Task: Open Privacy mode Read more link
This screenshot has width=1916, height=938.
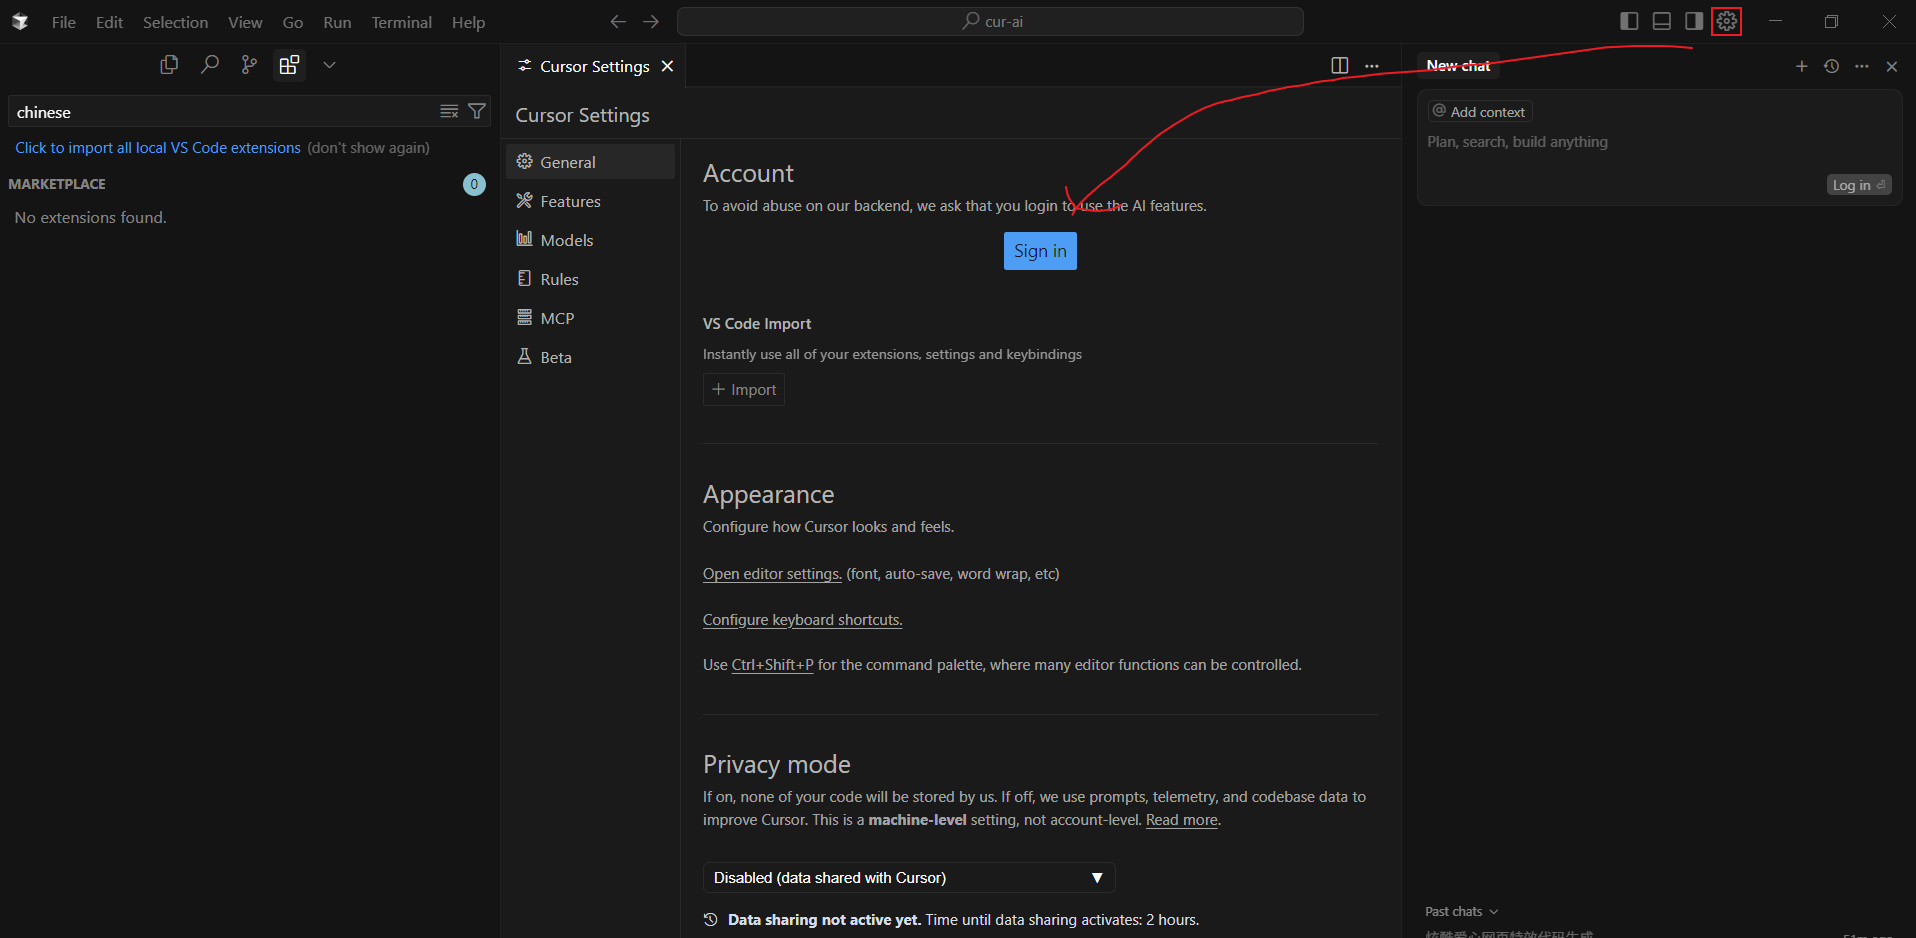Action: (1182, 820)
